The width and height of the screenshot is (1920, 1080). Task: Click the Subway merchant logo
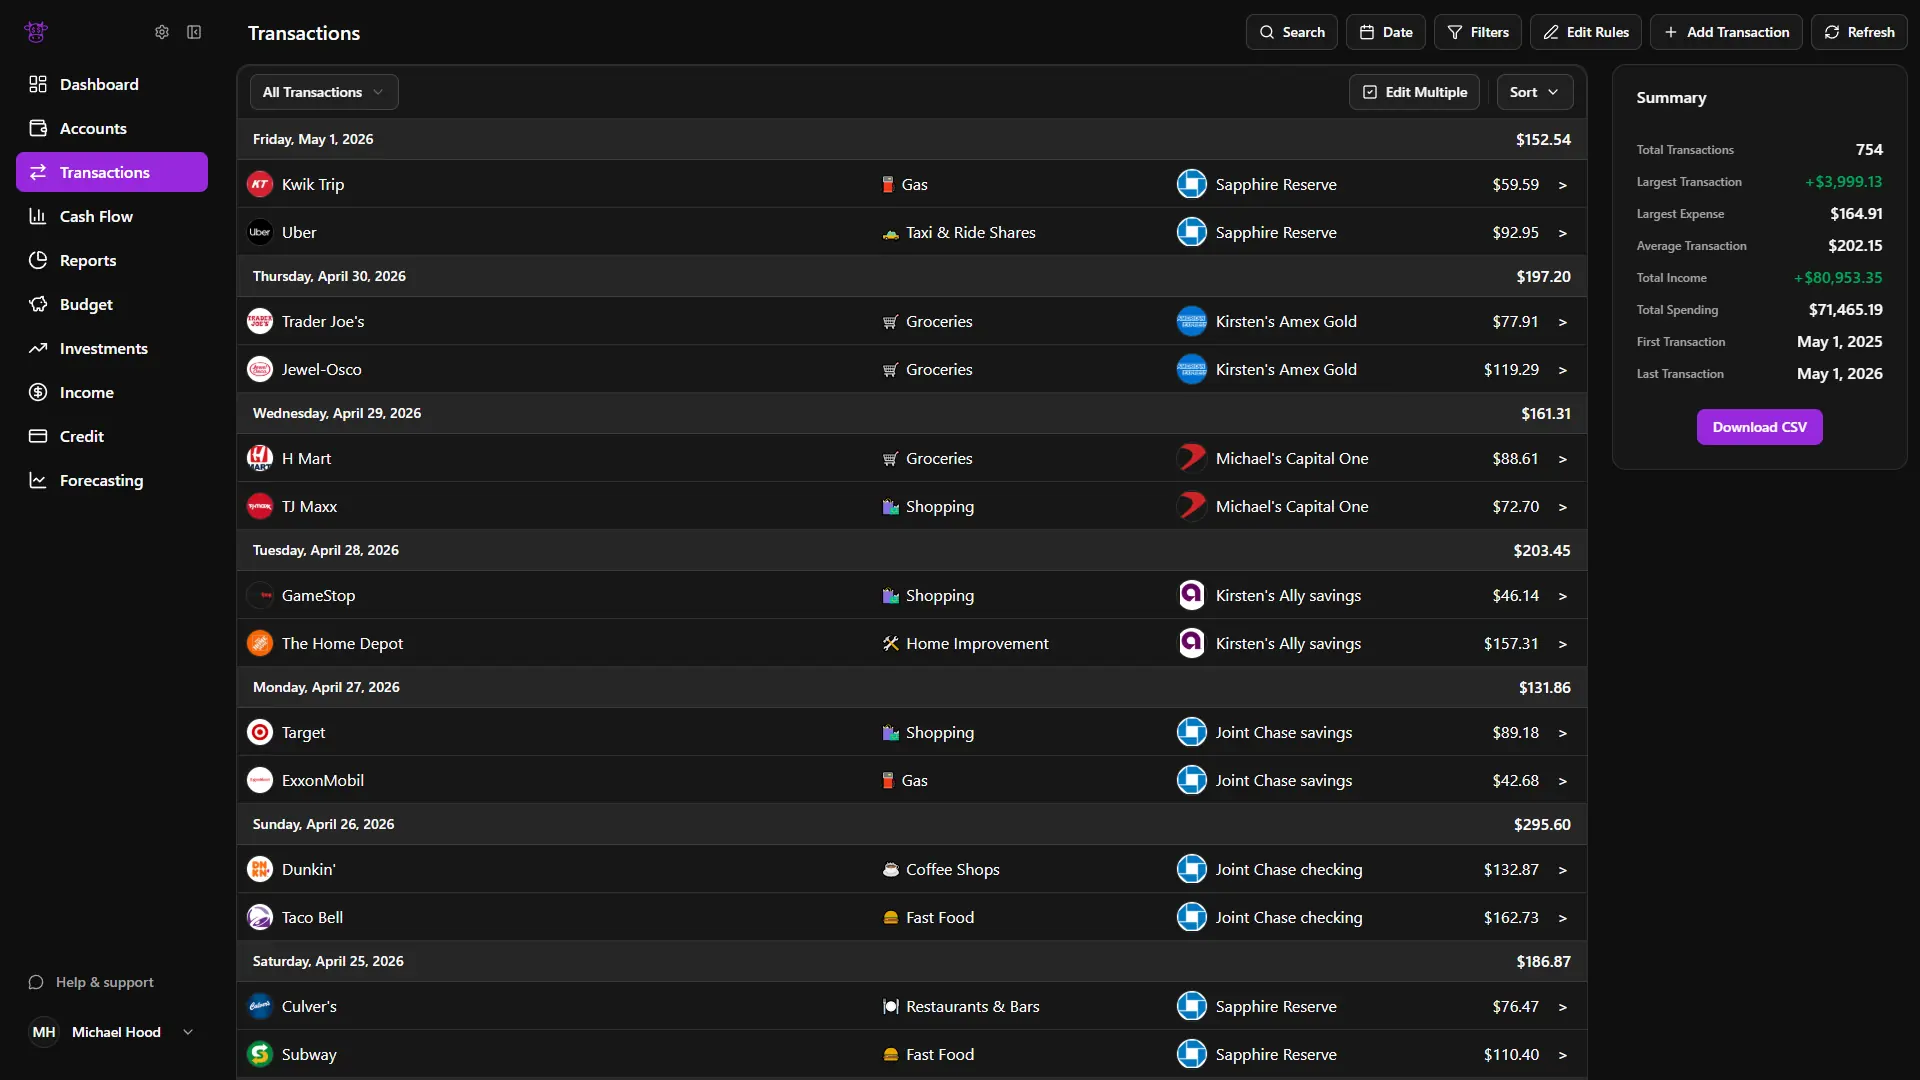tap(260, 1054)
